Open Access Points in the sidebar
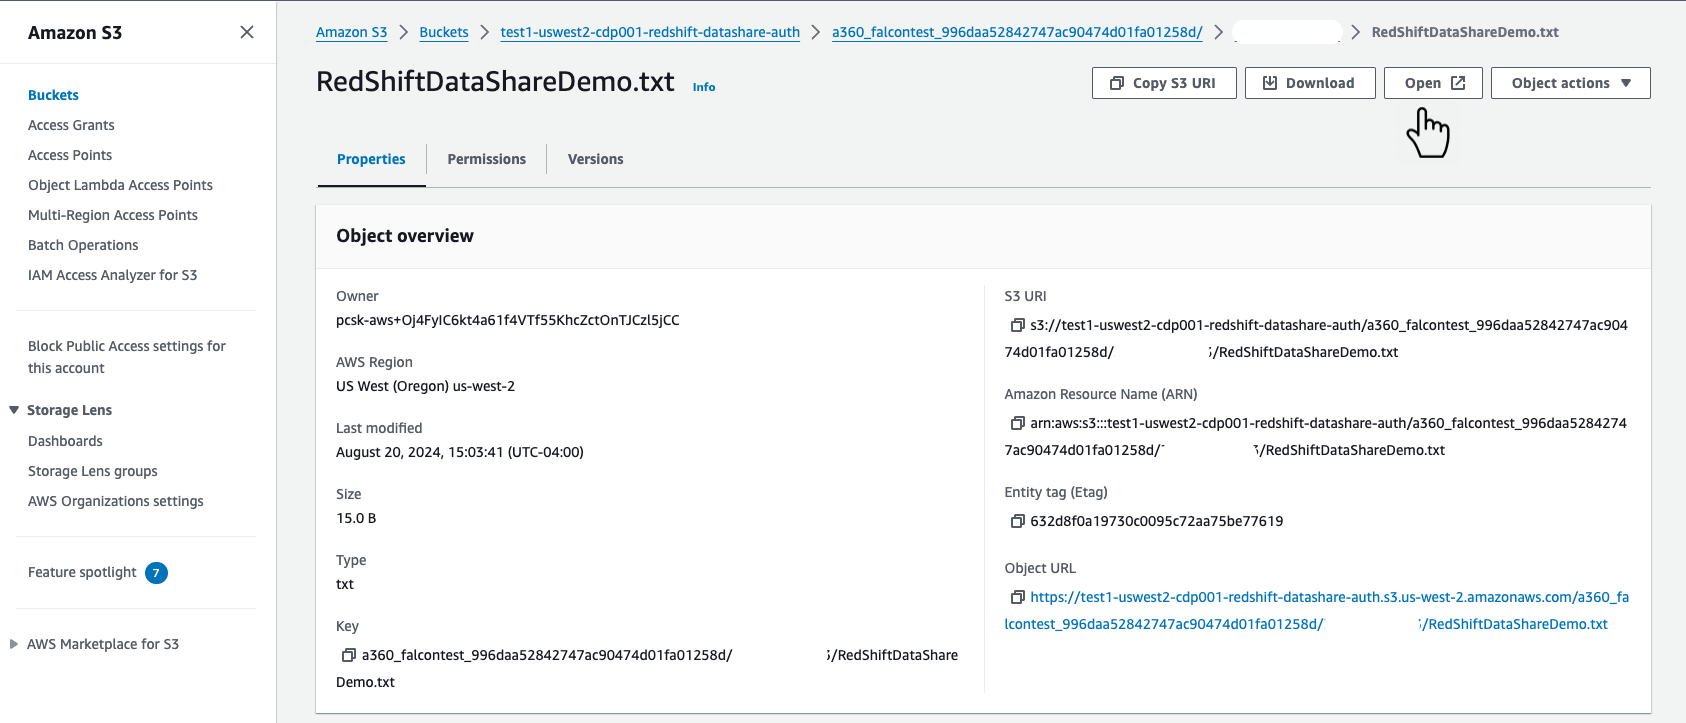 pyautogui.click(x=70, y=155)
